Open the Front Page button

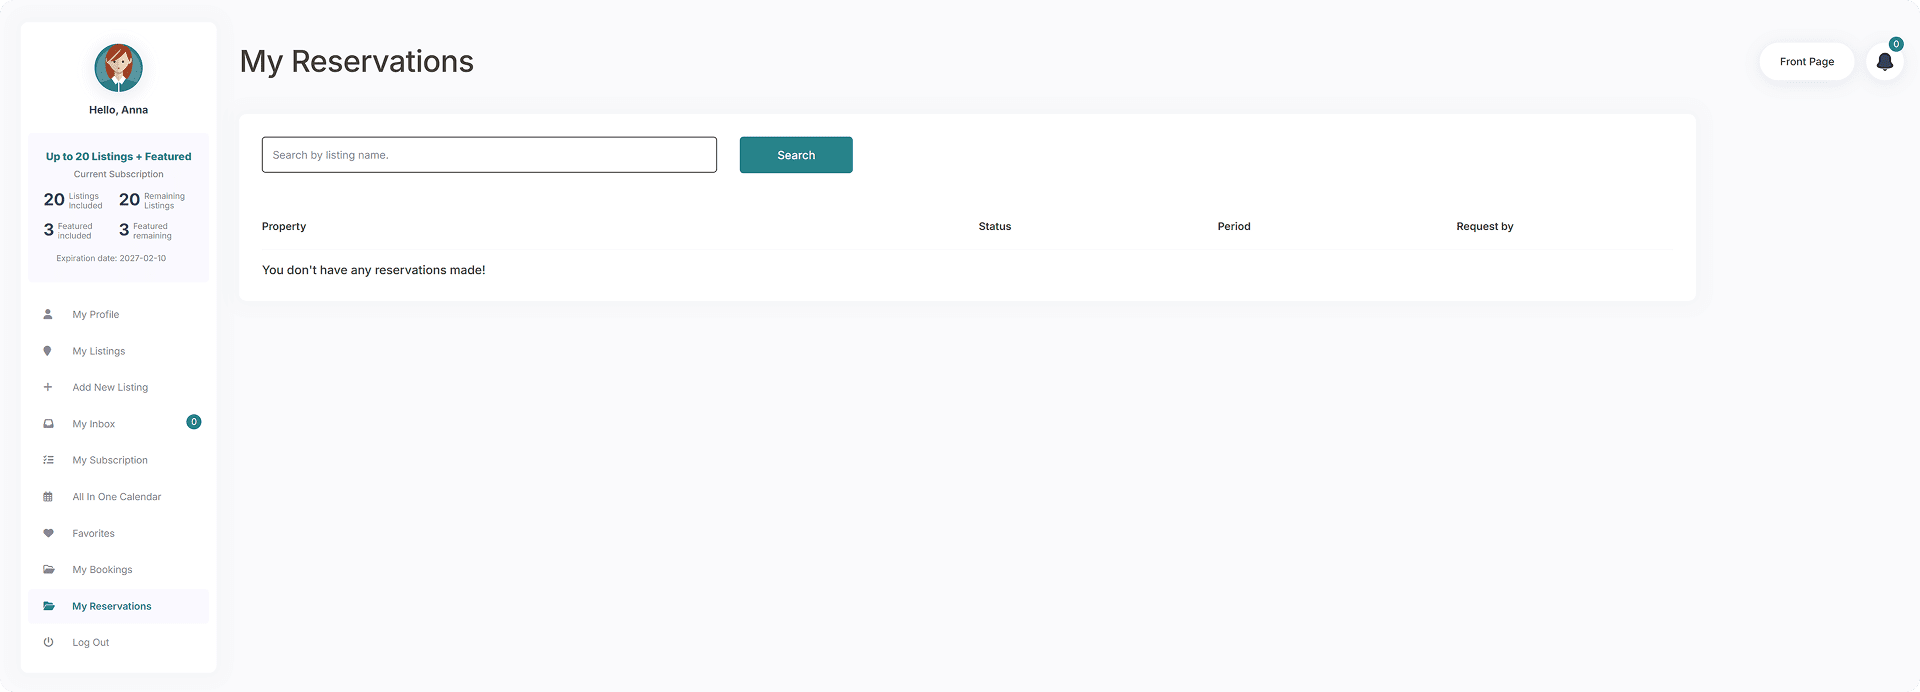coord(1806,62)
